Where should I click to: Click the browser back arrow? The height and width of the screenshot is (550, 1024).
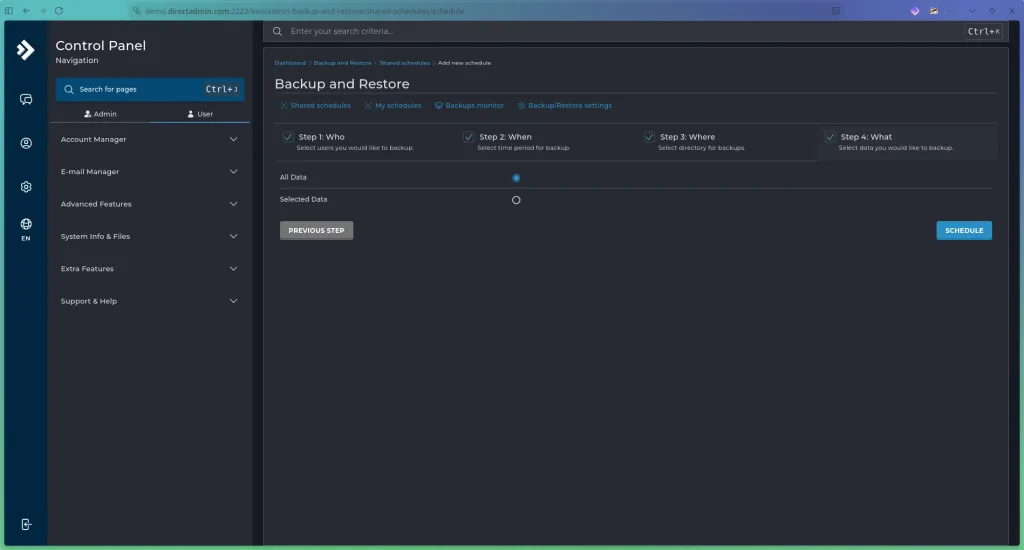coord(26,10)
